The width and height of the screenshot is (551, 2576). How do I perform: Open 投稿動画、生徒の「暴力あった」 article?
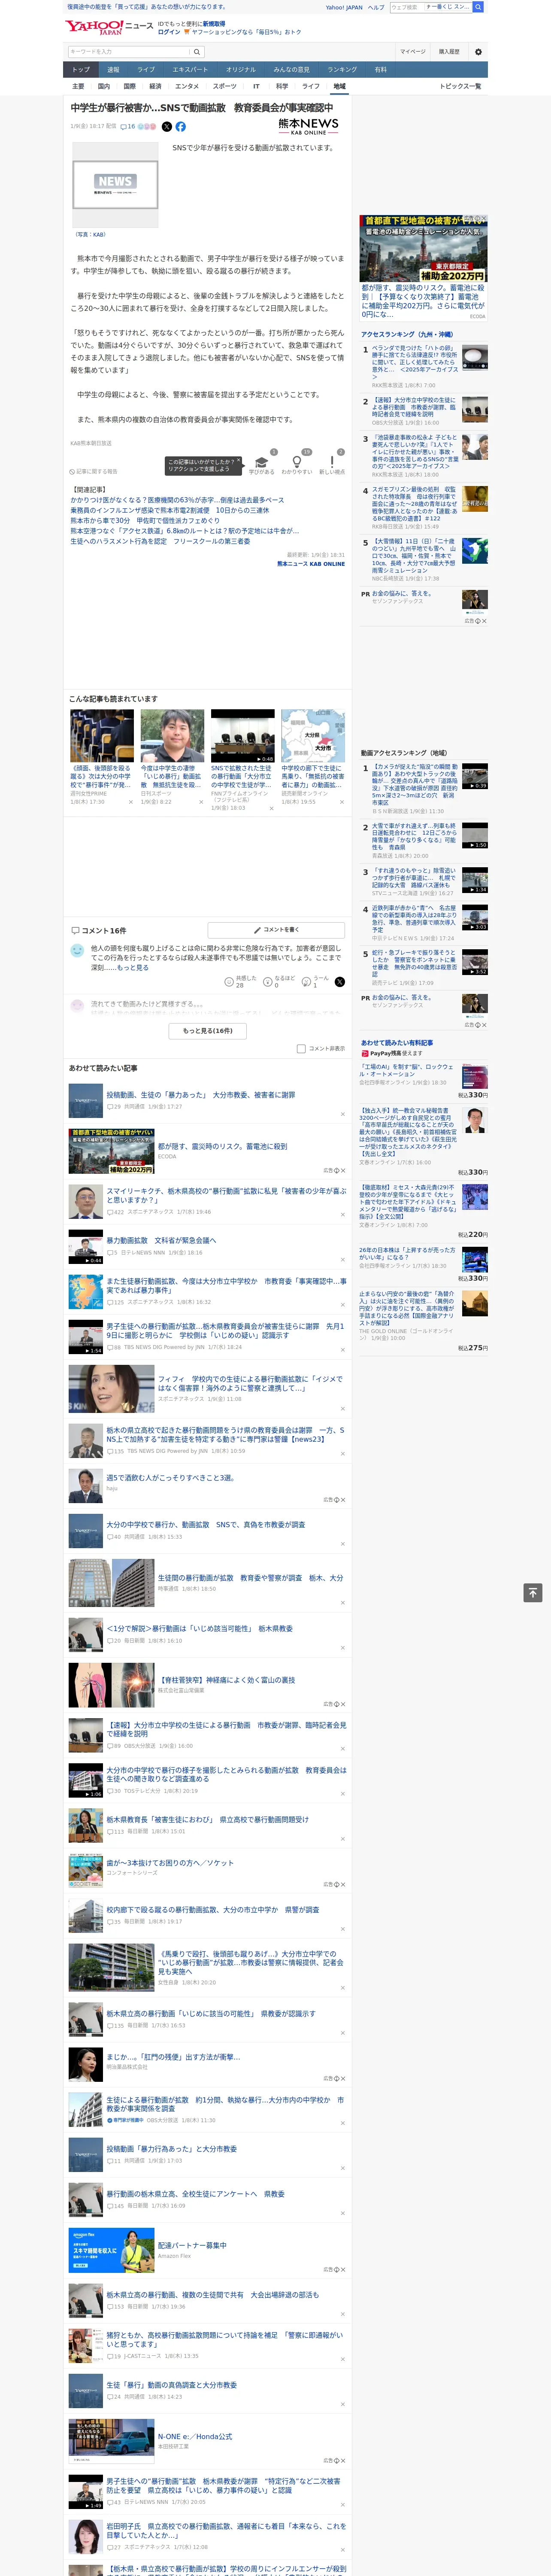[x=200, y=1094]
